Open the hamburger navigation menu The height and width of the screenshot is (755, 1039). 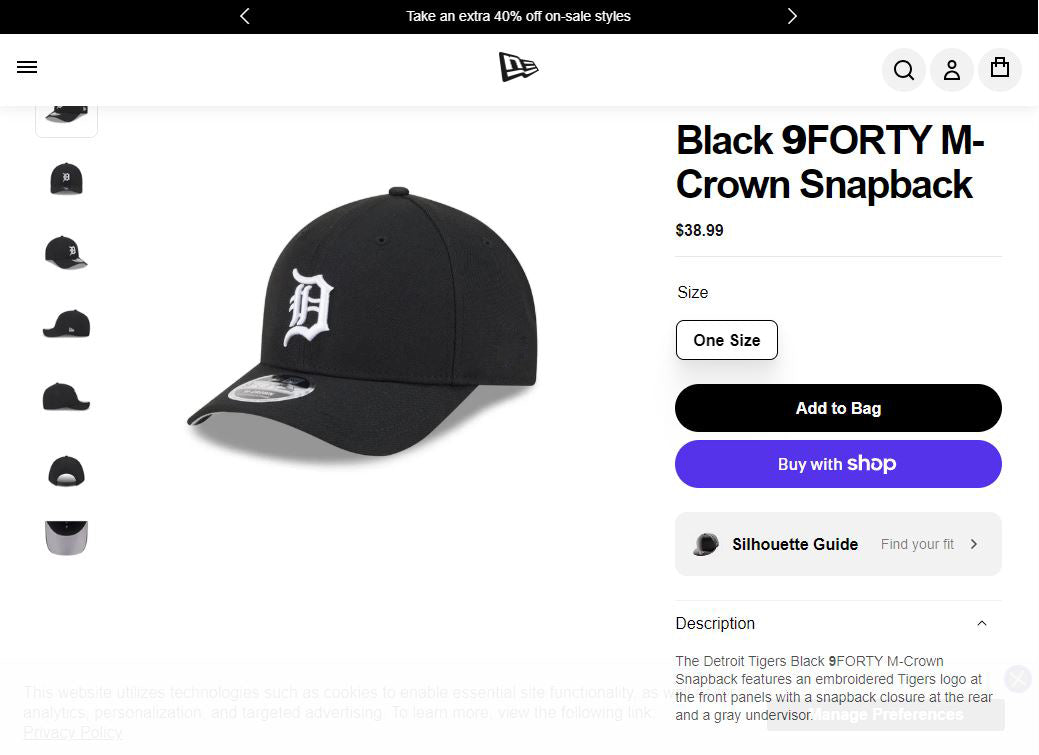pos(27,67)
